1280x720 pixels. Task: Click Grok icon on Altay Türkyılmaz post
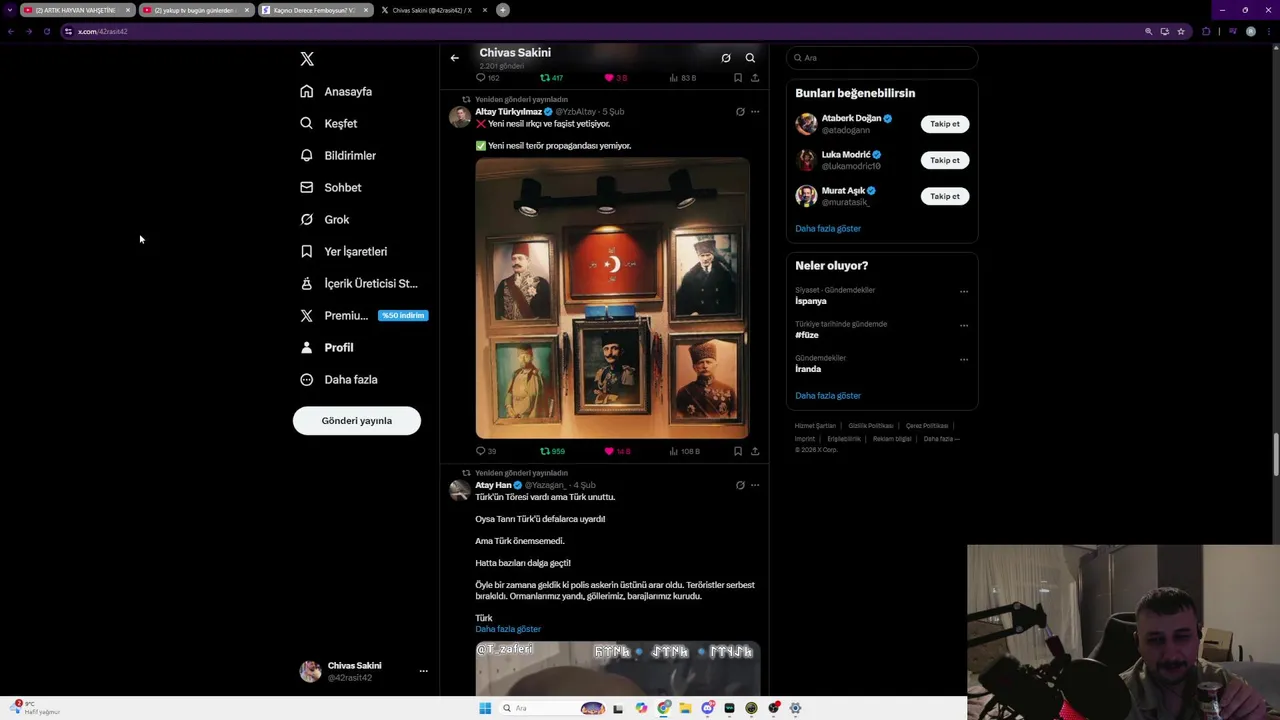[x=740, y=112]
